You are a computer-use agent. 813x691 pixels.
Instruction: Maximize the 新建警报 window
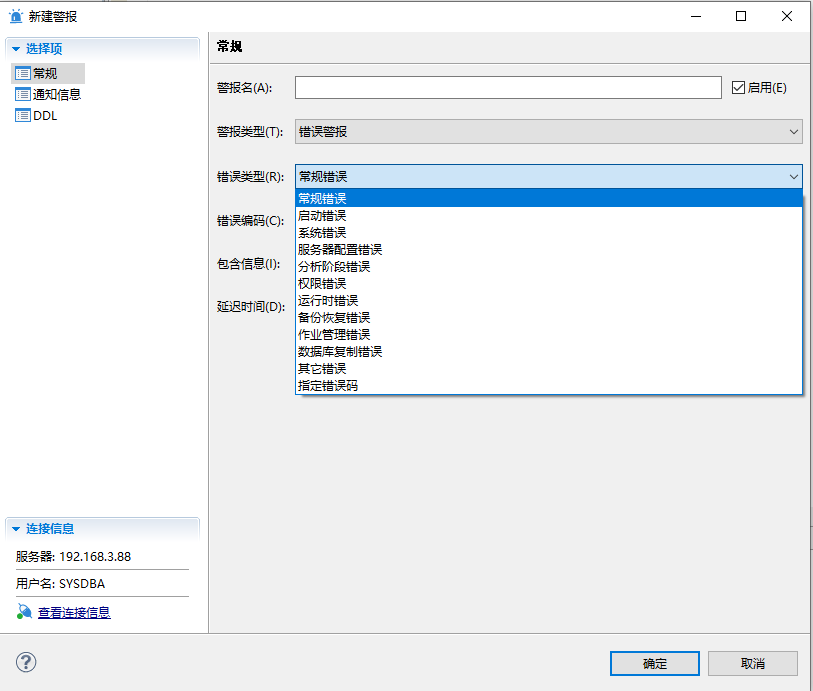741,16
